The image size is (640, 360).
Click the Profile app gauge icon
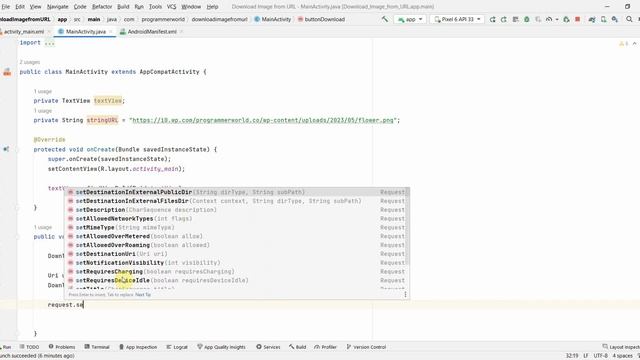[x=549, y=19]
